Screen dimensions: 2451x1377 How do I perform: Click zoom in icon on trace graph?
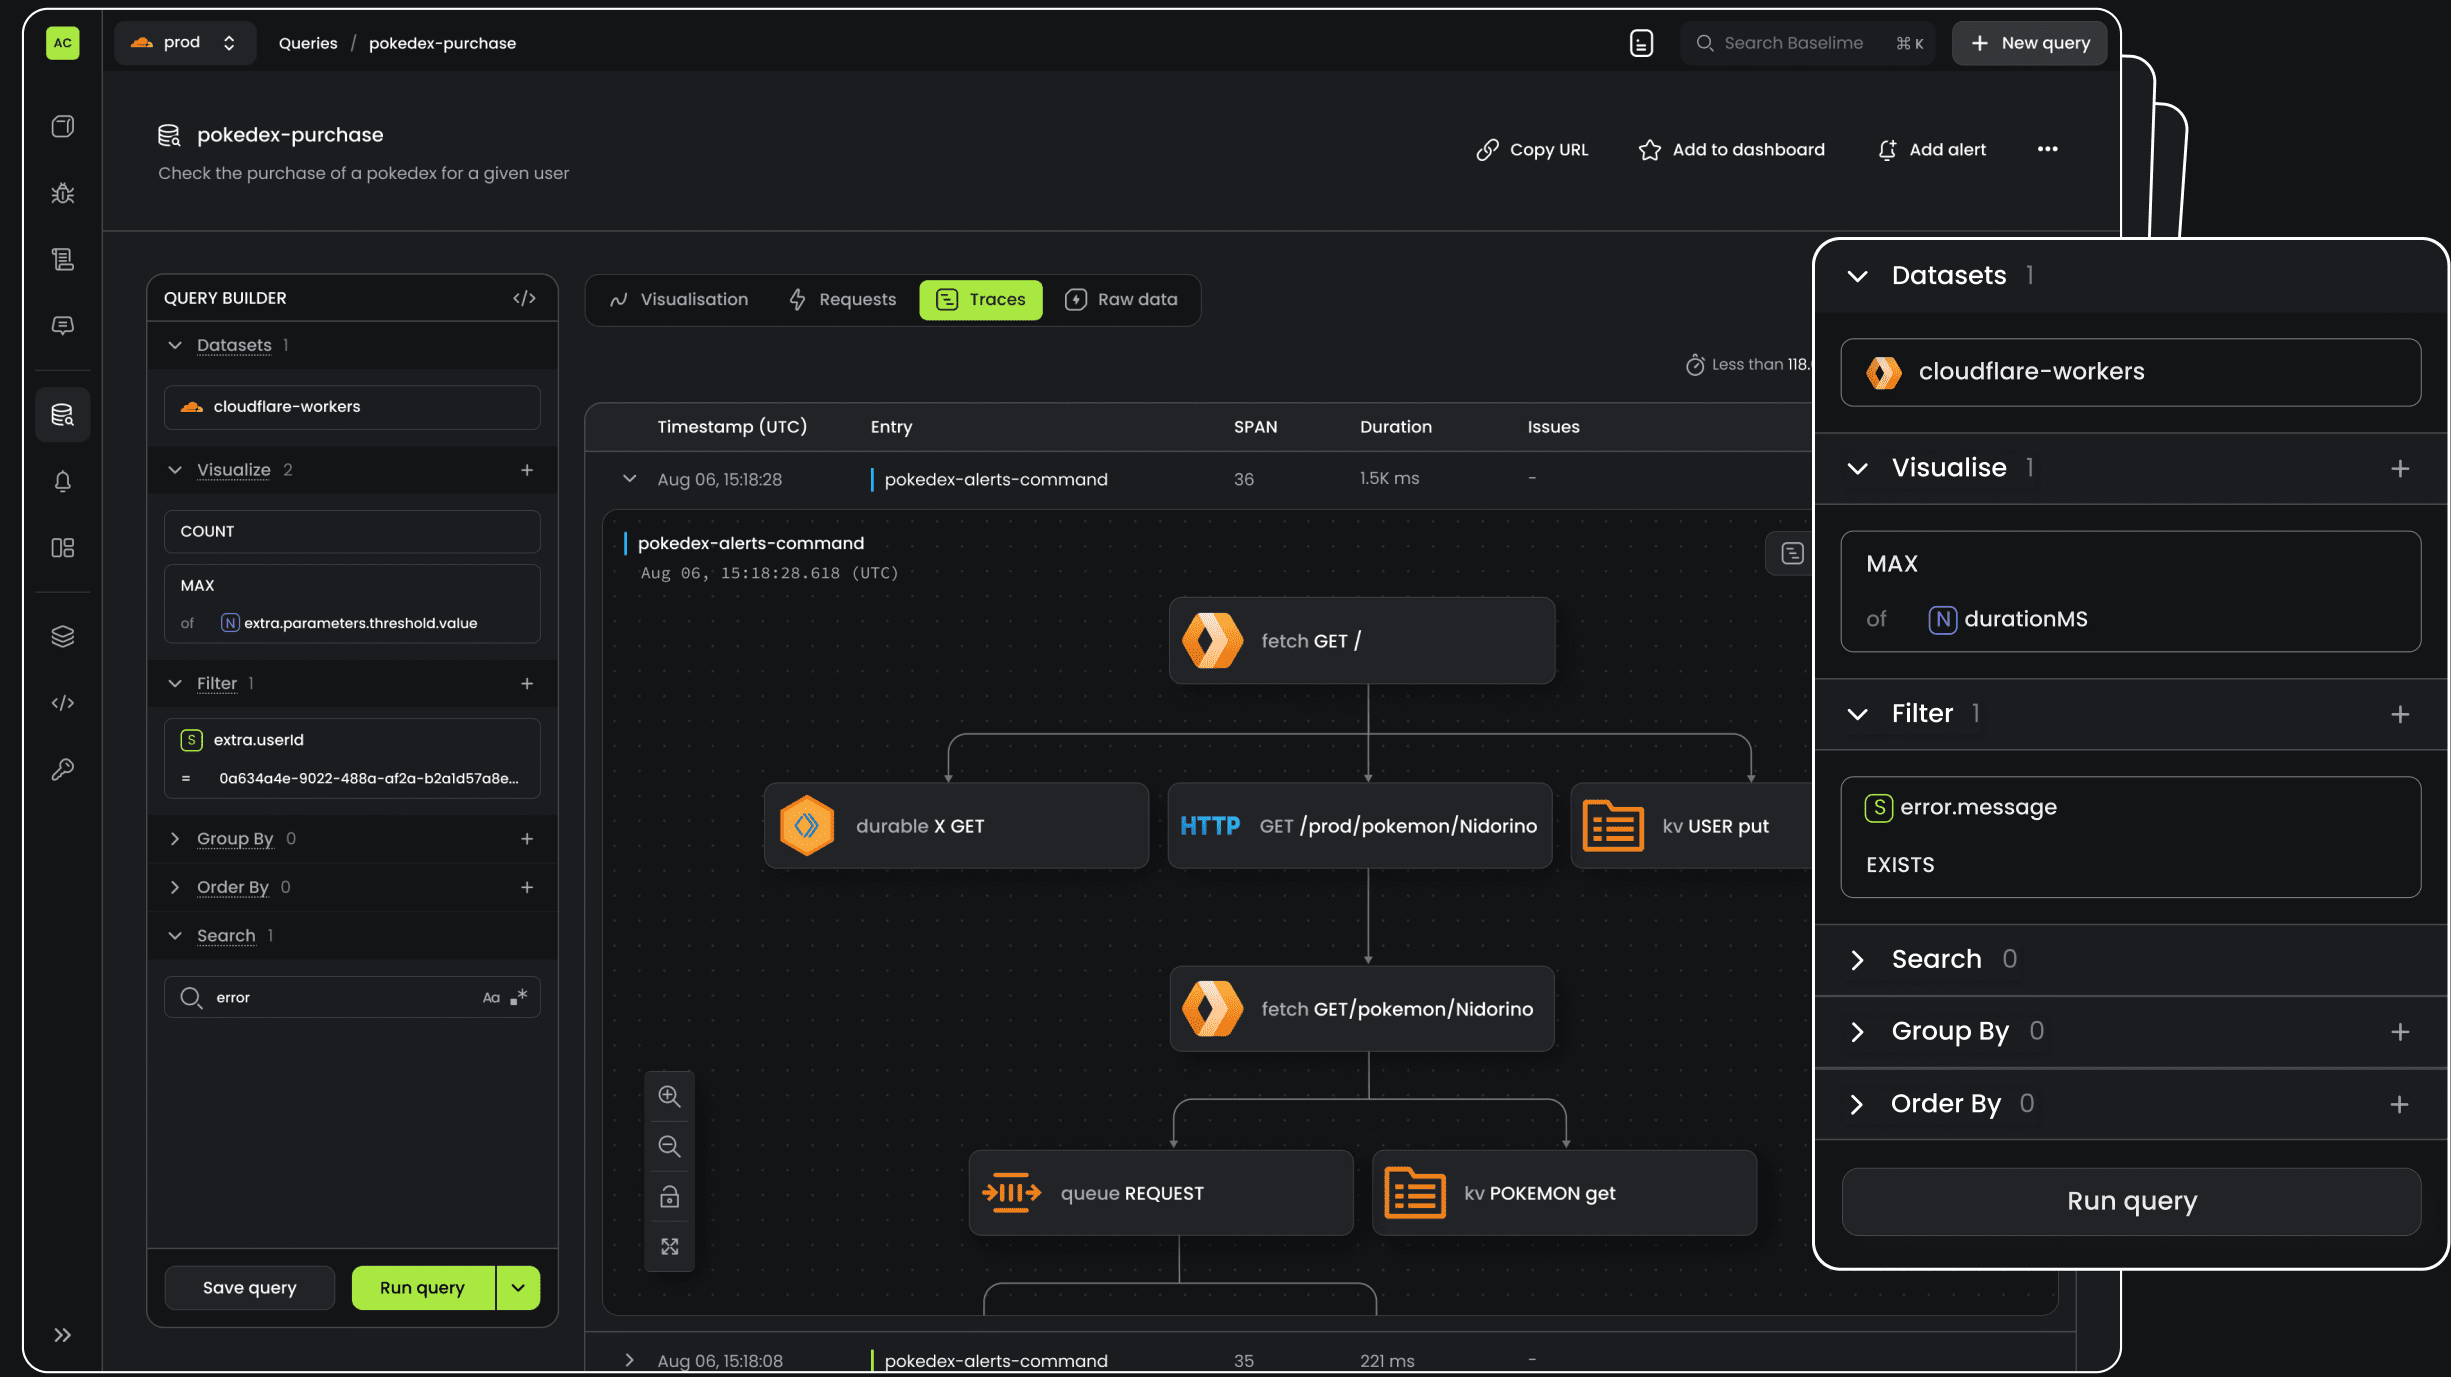pos(669,1096)
